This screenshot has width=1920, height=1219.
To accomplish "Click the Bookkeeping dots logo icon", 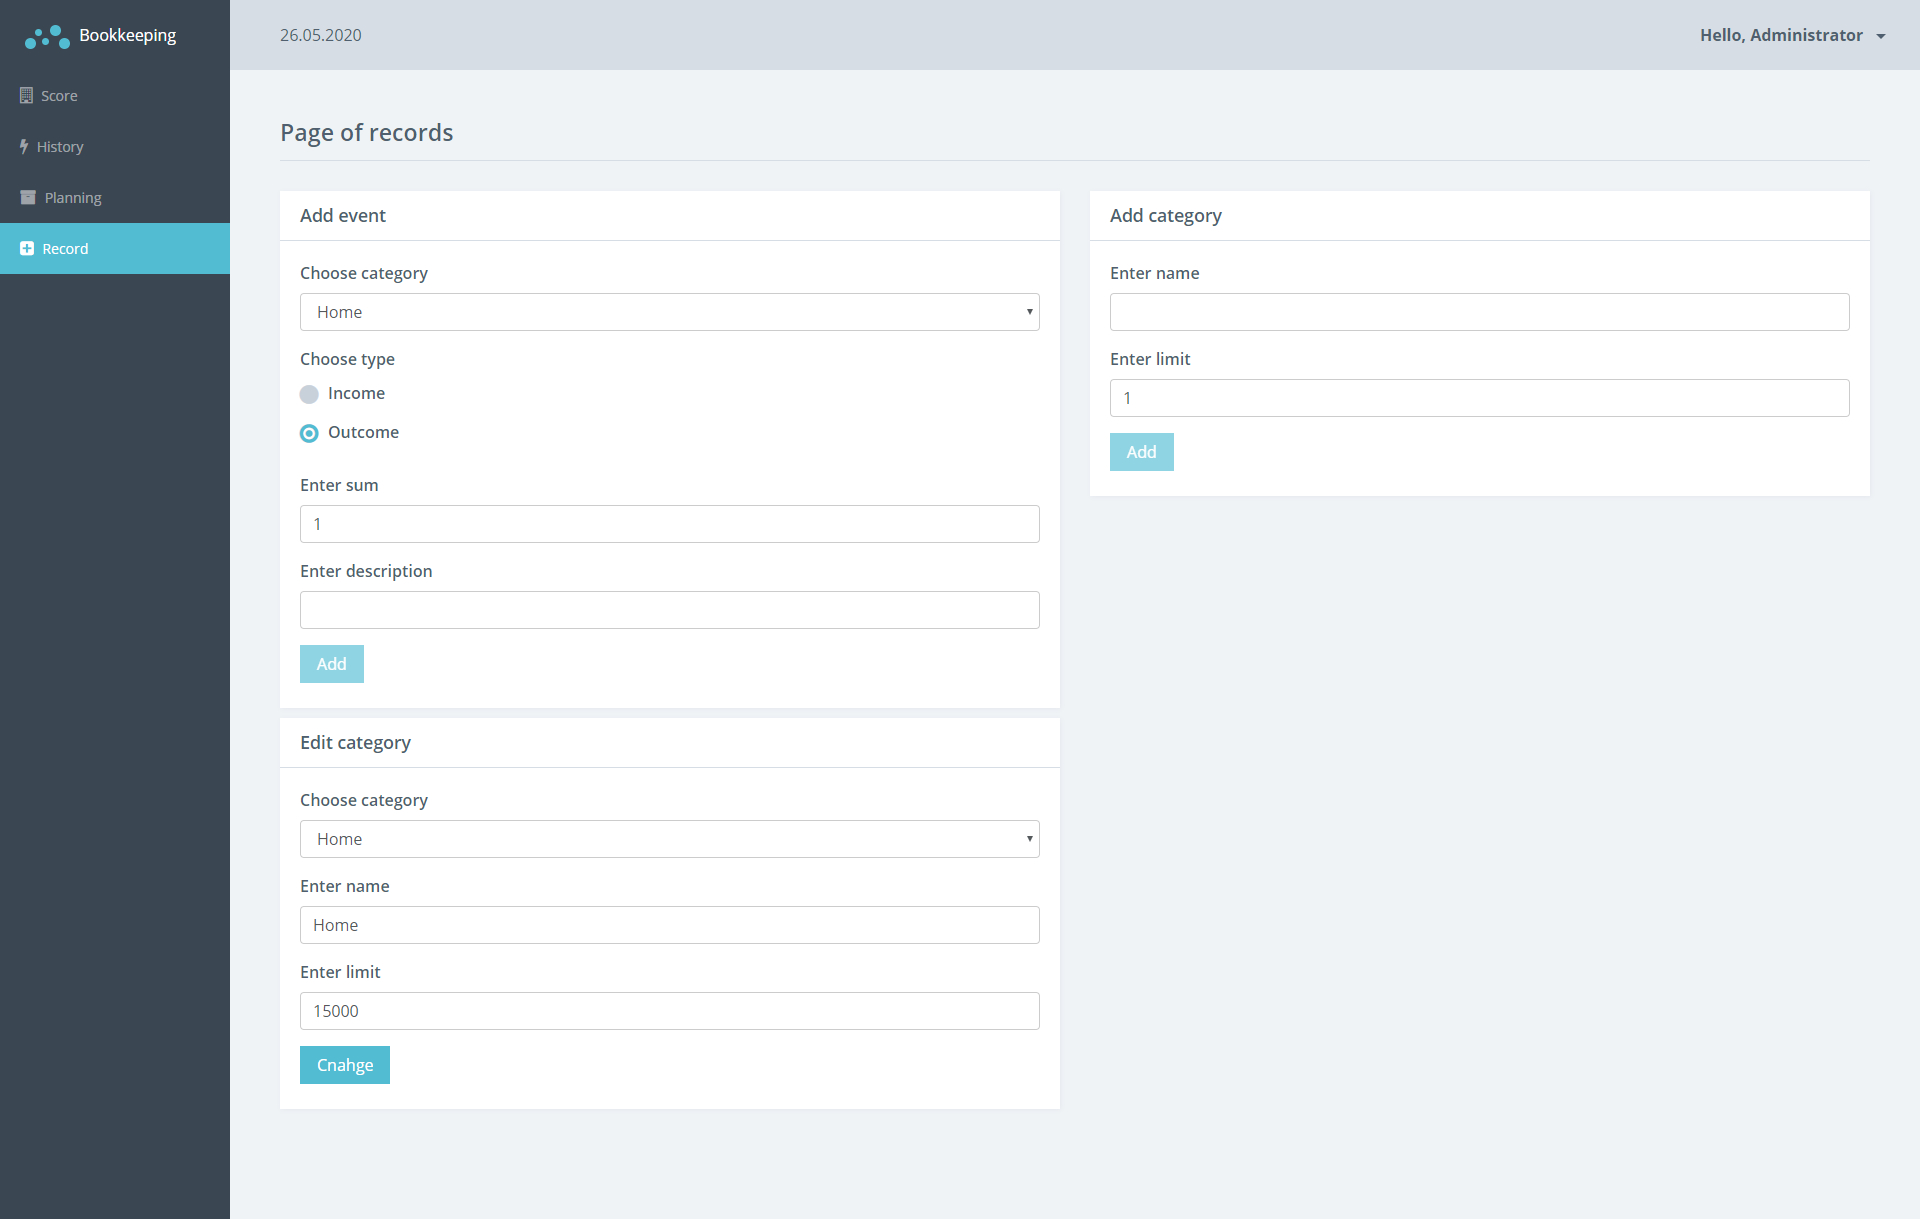I will [x=47, y=37].
